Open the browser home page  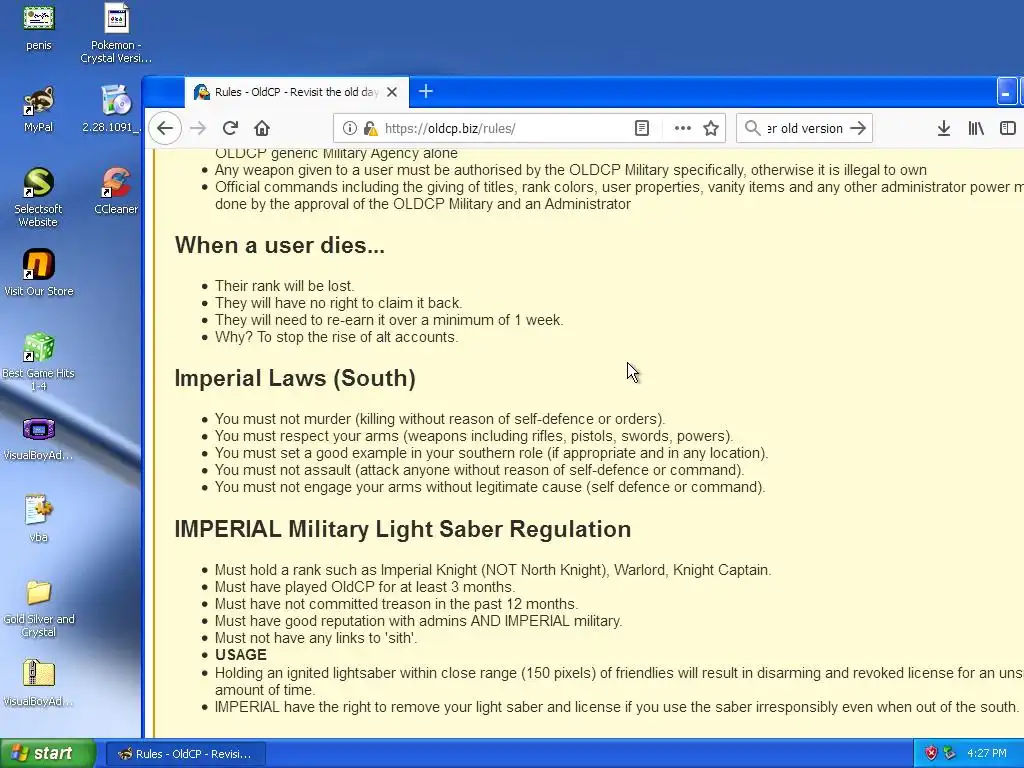click(x=262, y=128)
